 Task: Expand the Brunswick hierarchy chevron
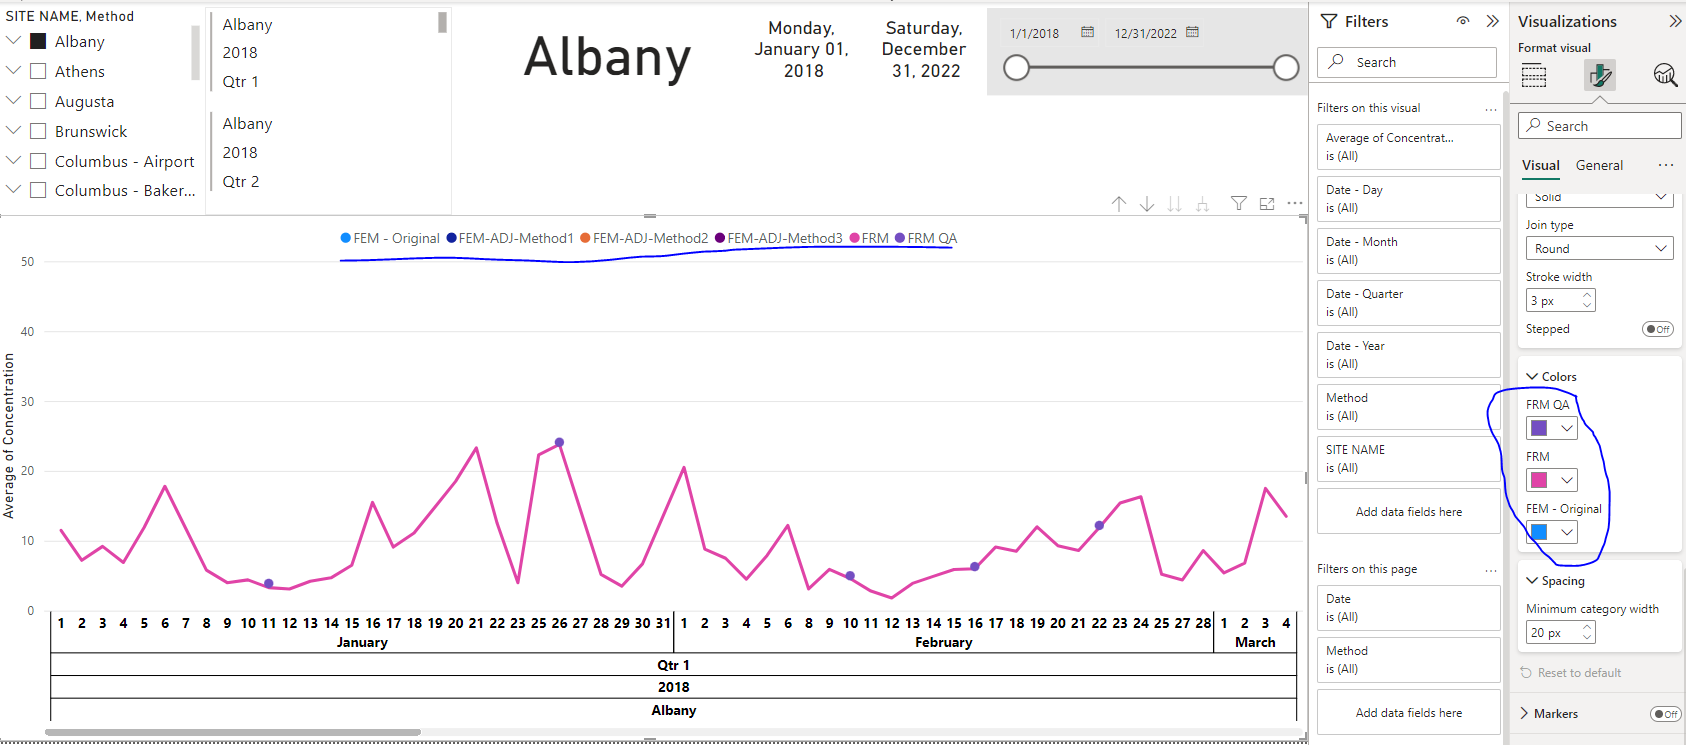(x=14, y=131)
